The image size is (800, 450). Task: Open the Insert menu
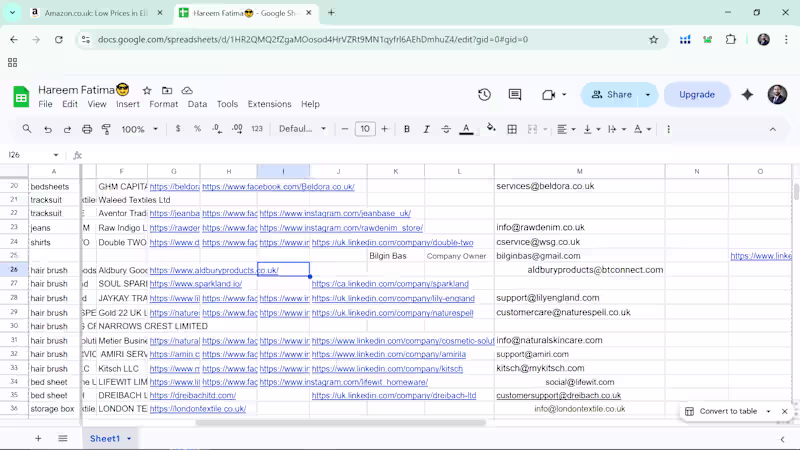click(x=128, y=104)
